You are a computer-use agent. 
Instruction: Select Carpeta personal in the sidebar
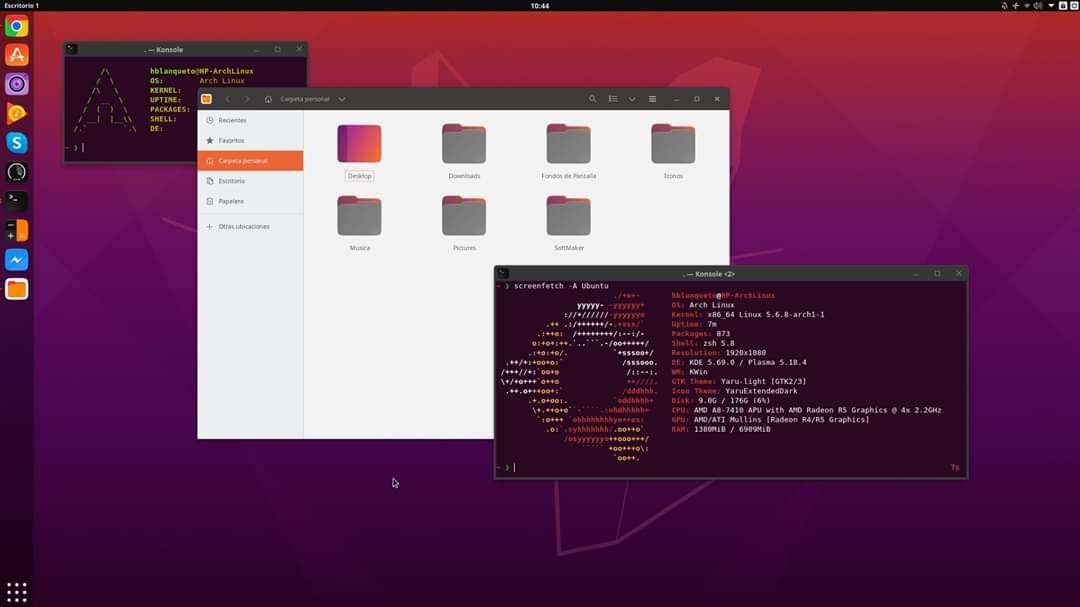pyautogui.click(x=250, y=161)
